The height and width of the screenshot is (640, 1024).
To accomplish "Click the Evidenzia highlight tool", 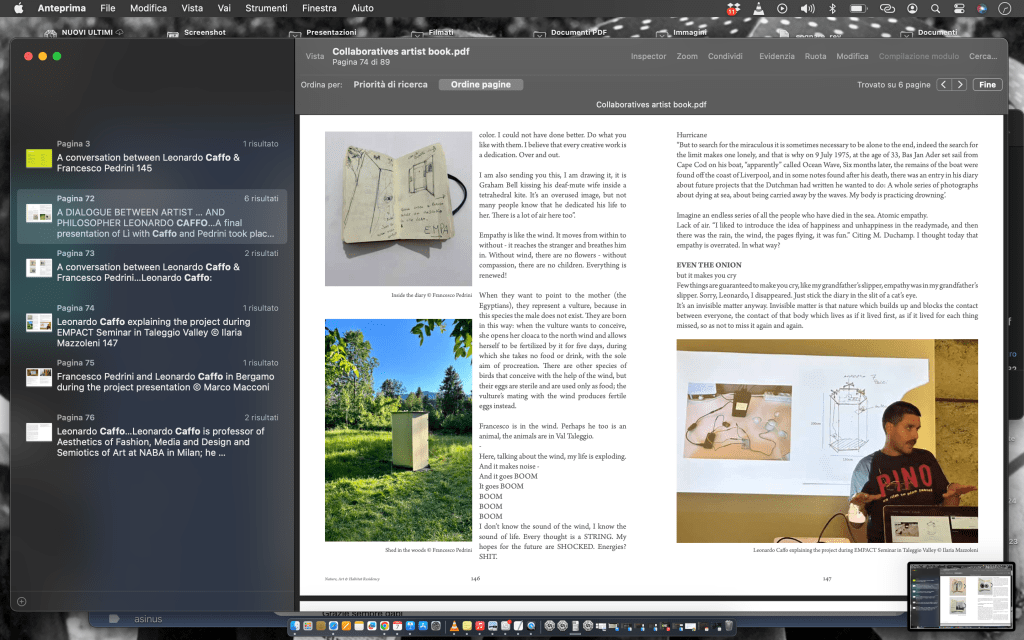I will 776,56.
